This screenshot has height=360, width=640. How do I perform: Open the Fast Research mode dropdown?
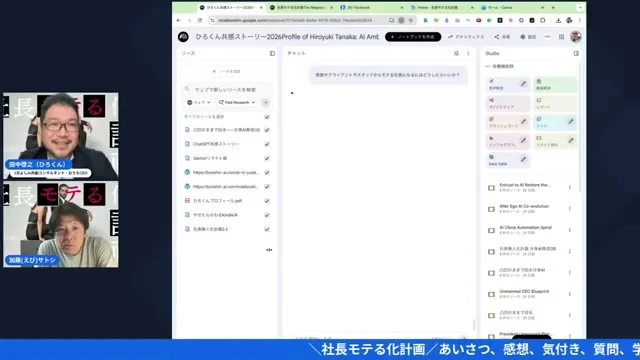click(x=237, y=102)
